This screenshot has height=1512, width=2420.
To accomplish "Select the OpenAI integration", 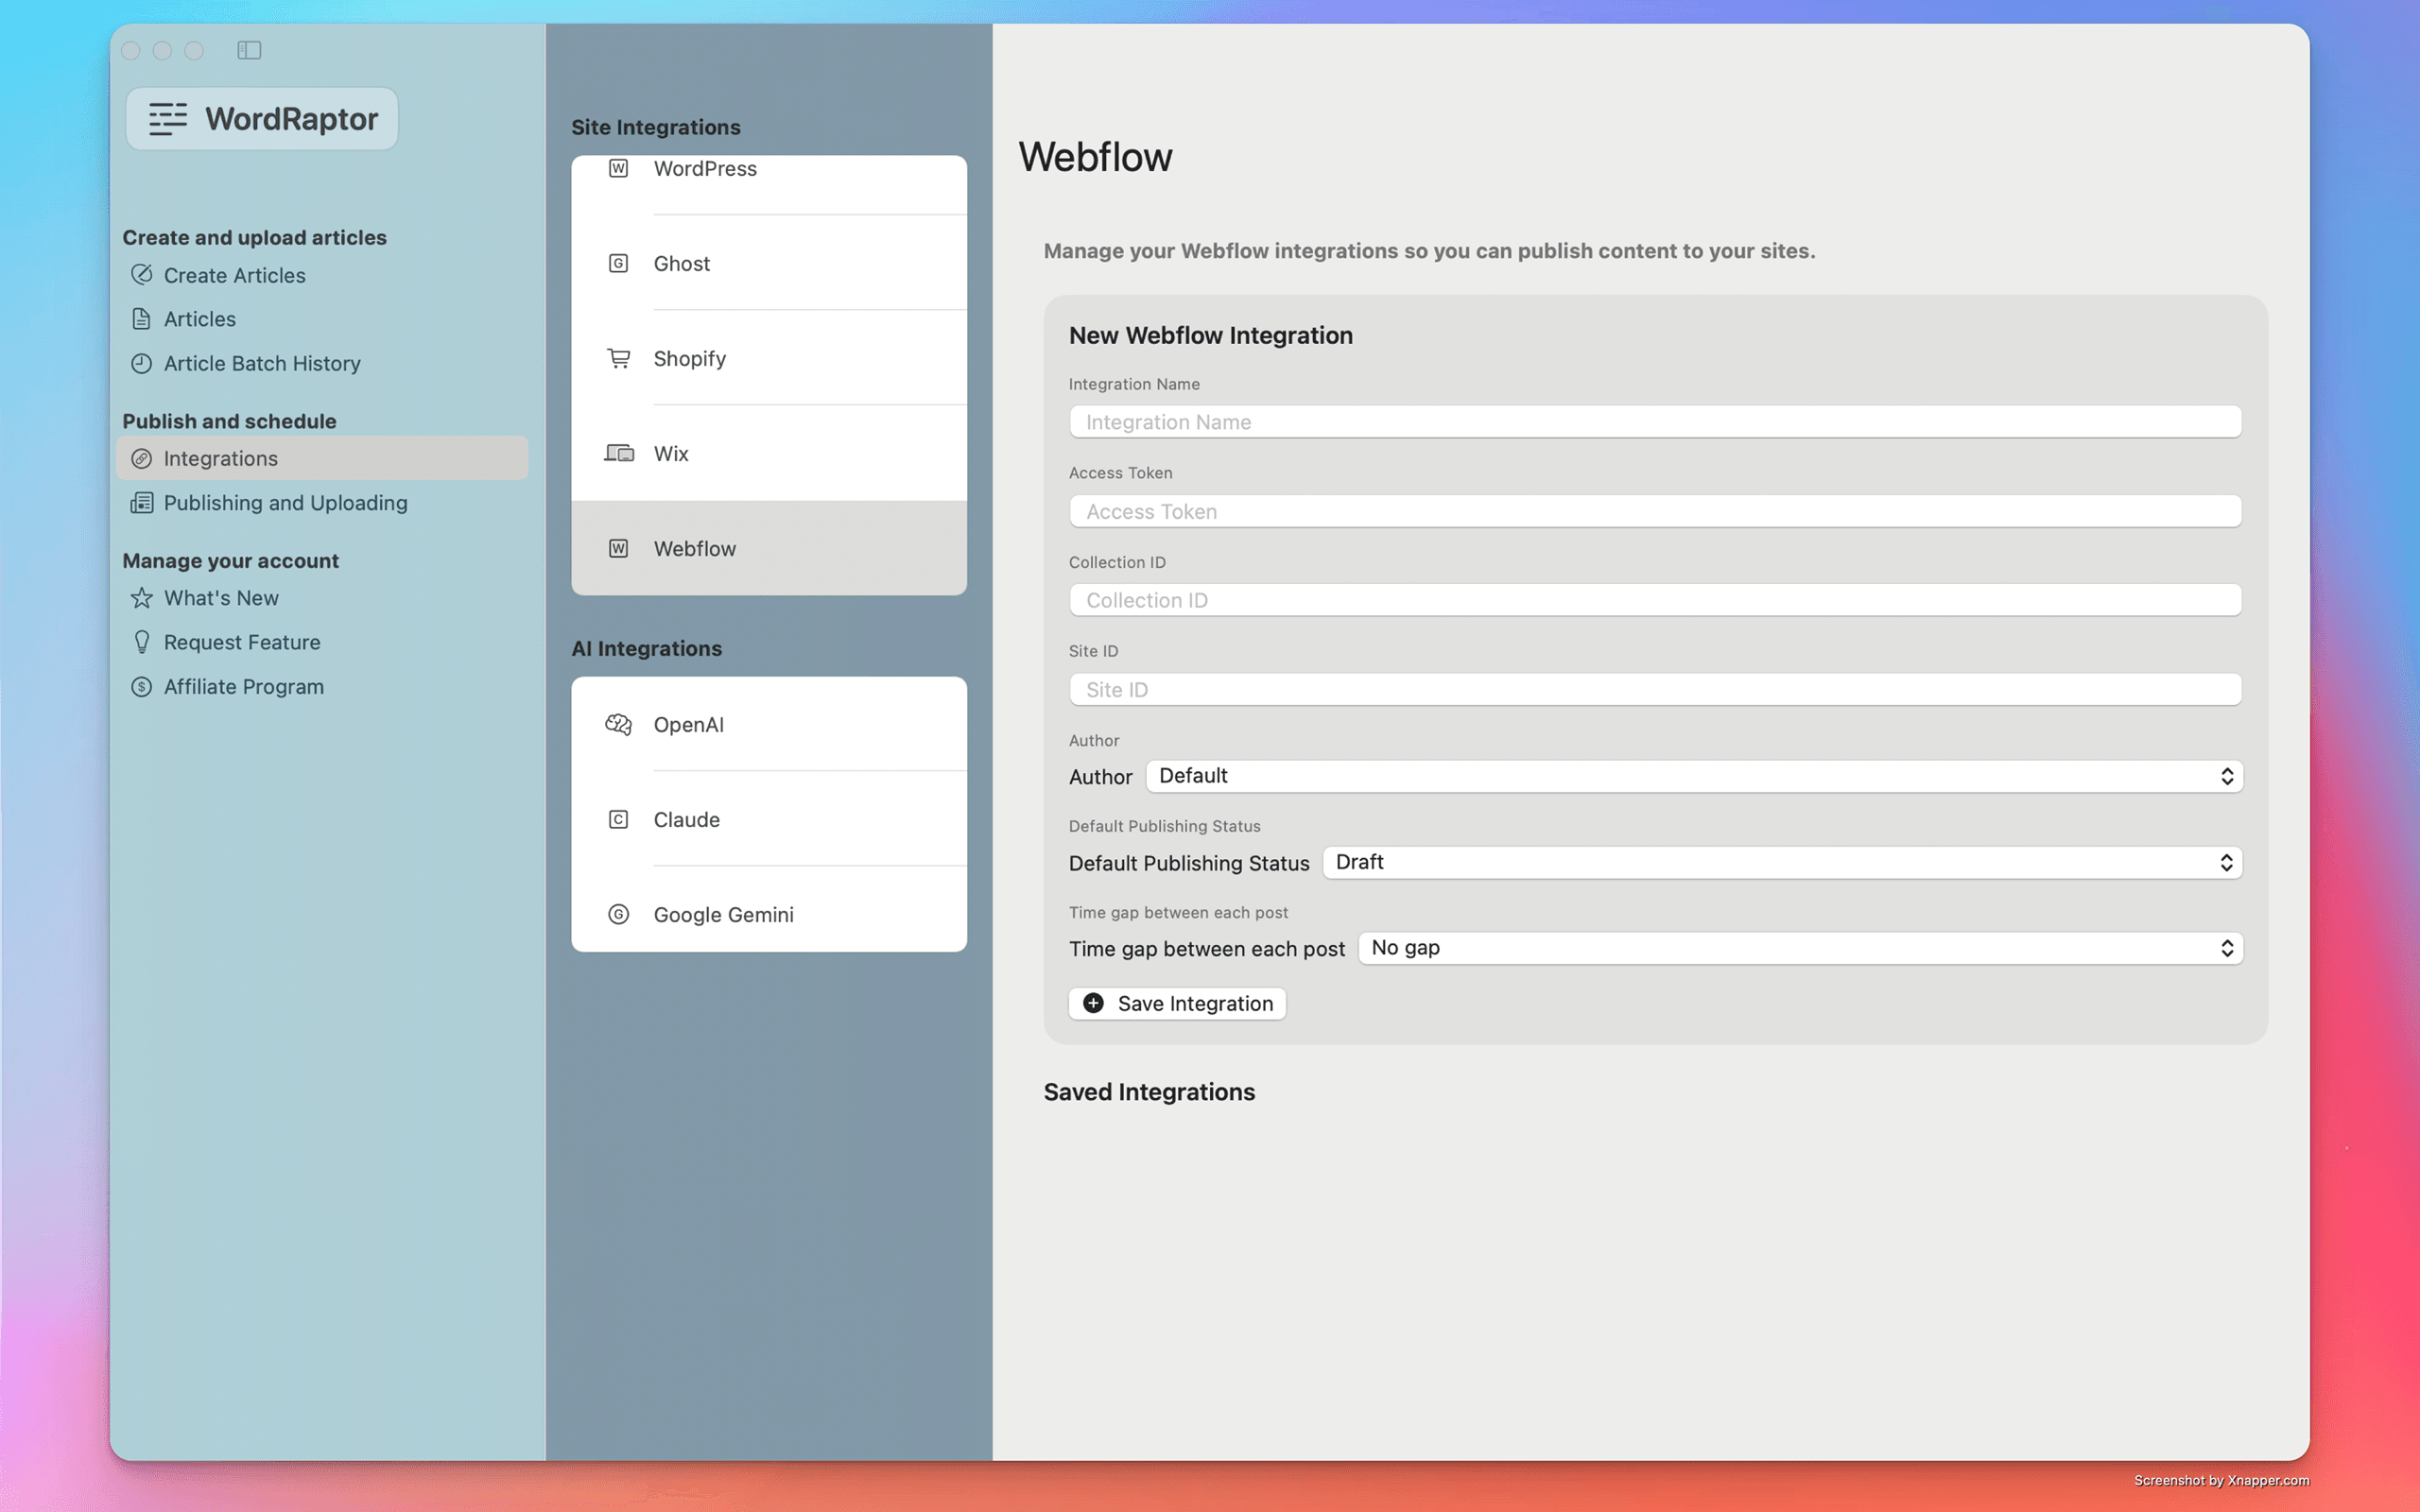I will pos(769,724).
